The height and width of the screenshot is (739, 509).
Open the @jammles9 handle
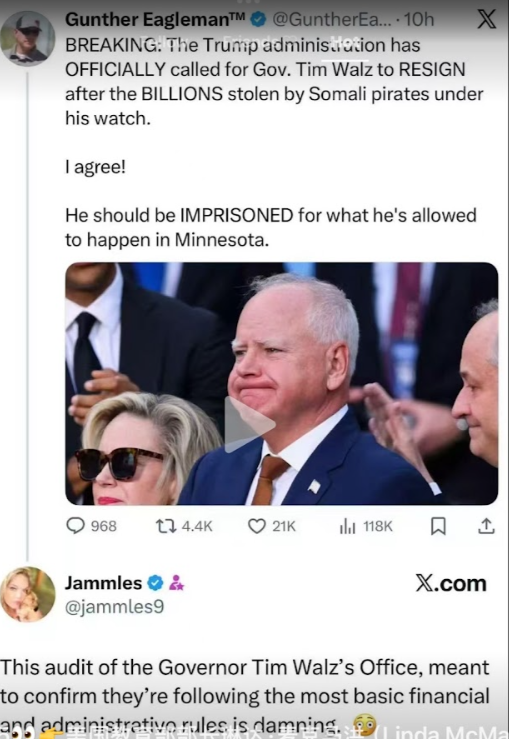pyautogui.click(x=115, y=607)
